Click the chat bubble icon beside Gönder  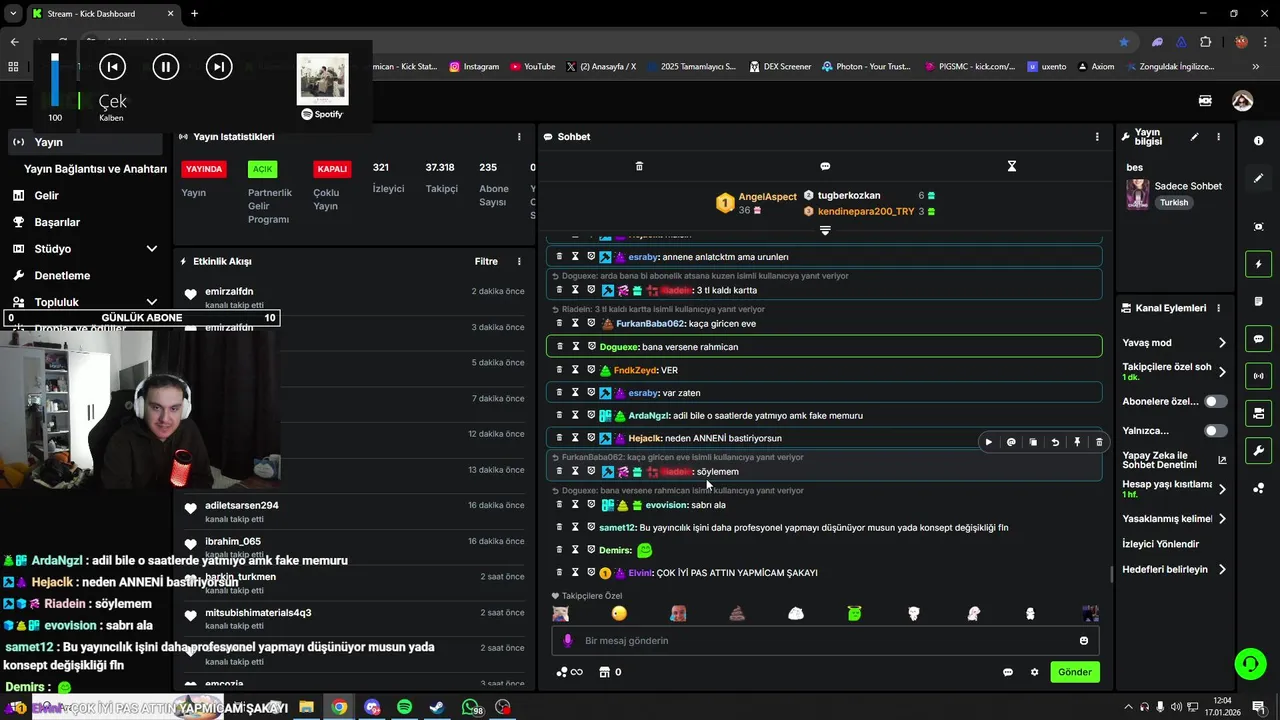tap(1008, 672)
